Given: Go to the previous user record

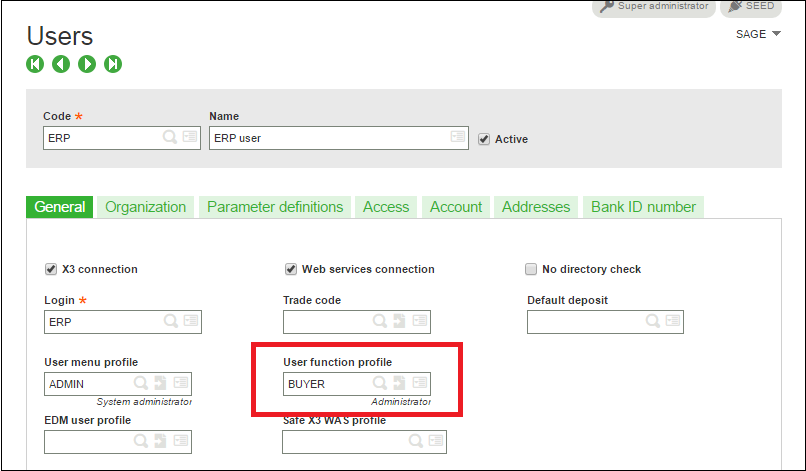Looking at the screenshot, I should click(x=61, y=64).
